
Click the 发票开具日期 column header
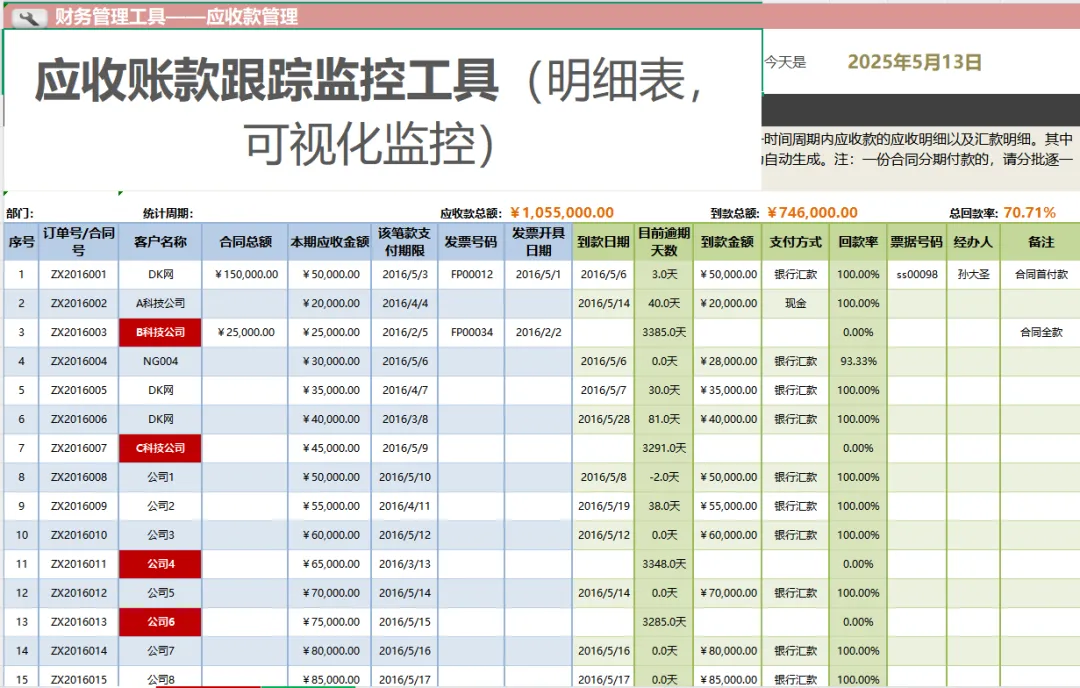coord(538,242)
